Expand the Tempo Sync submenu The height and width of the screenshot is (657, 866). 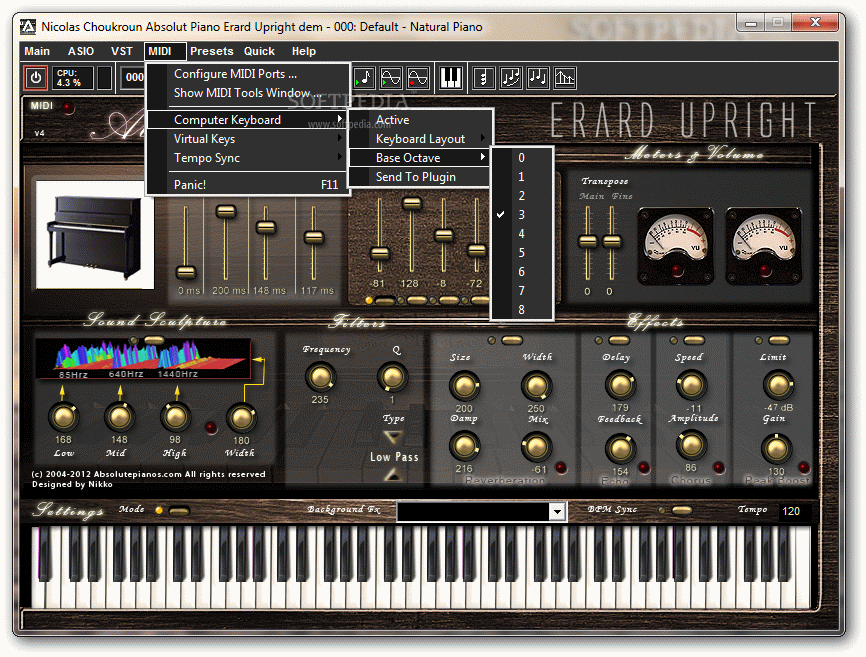click(x=247, y=158)
